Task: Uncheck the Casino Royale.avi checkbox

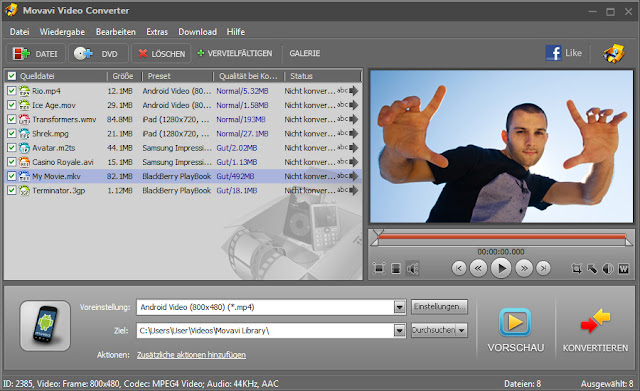Action: pos(11,162)
